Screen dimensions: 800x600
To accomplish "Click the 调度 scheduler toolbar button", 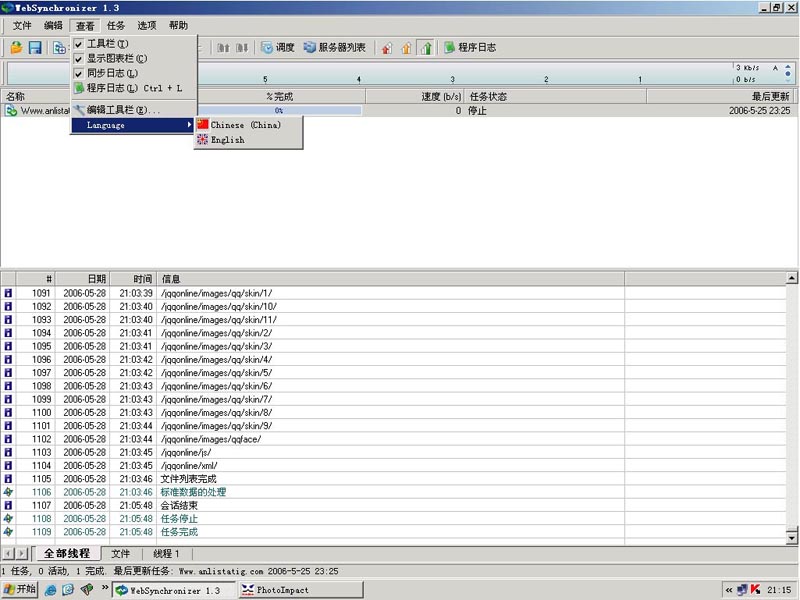I will tap(278, 47).
